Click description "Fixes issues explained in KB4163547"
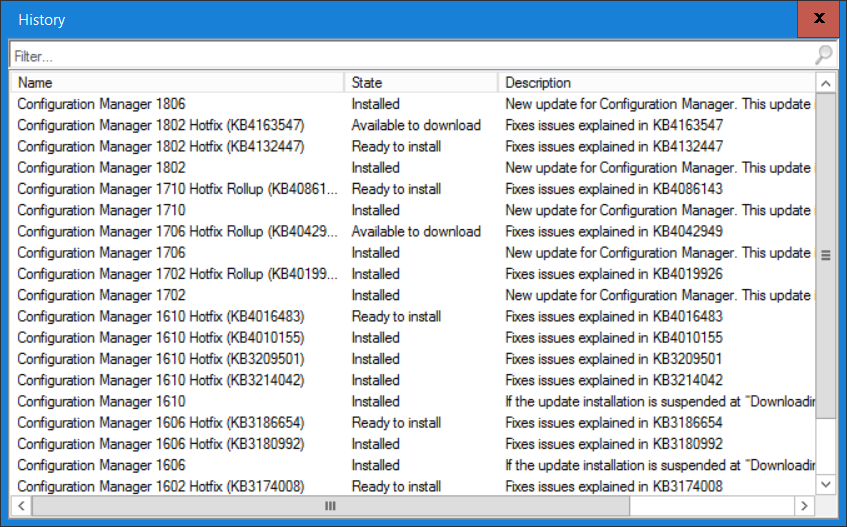 (614, 125)
